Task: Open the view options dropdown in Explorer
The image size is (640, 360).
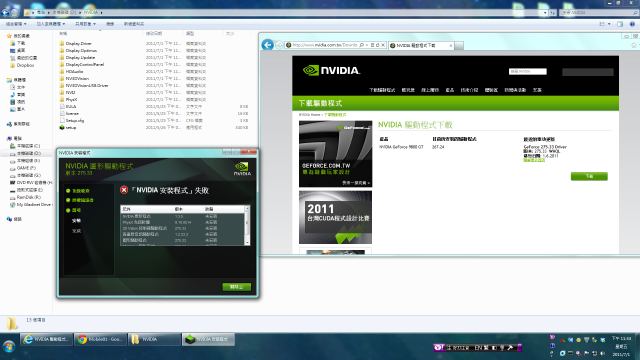Action: [604, 24]
